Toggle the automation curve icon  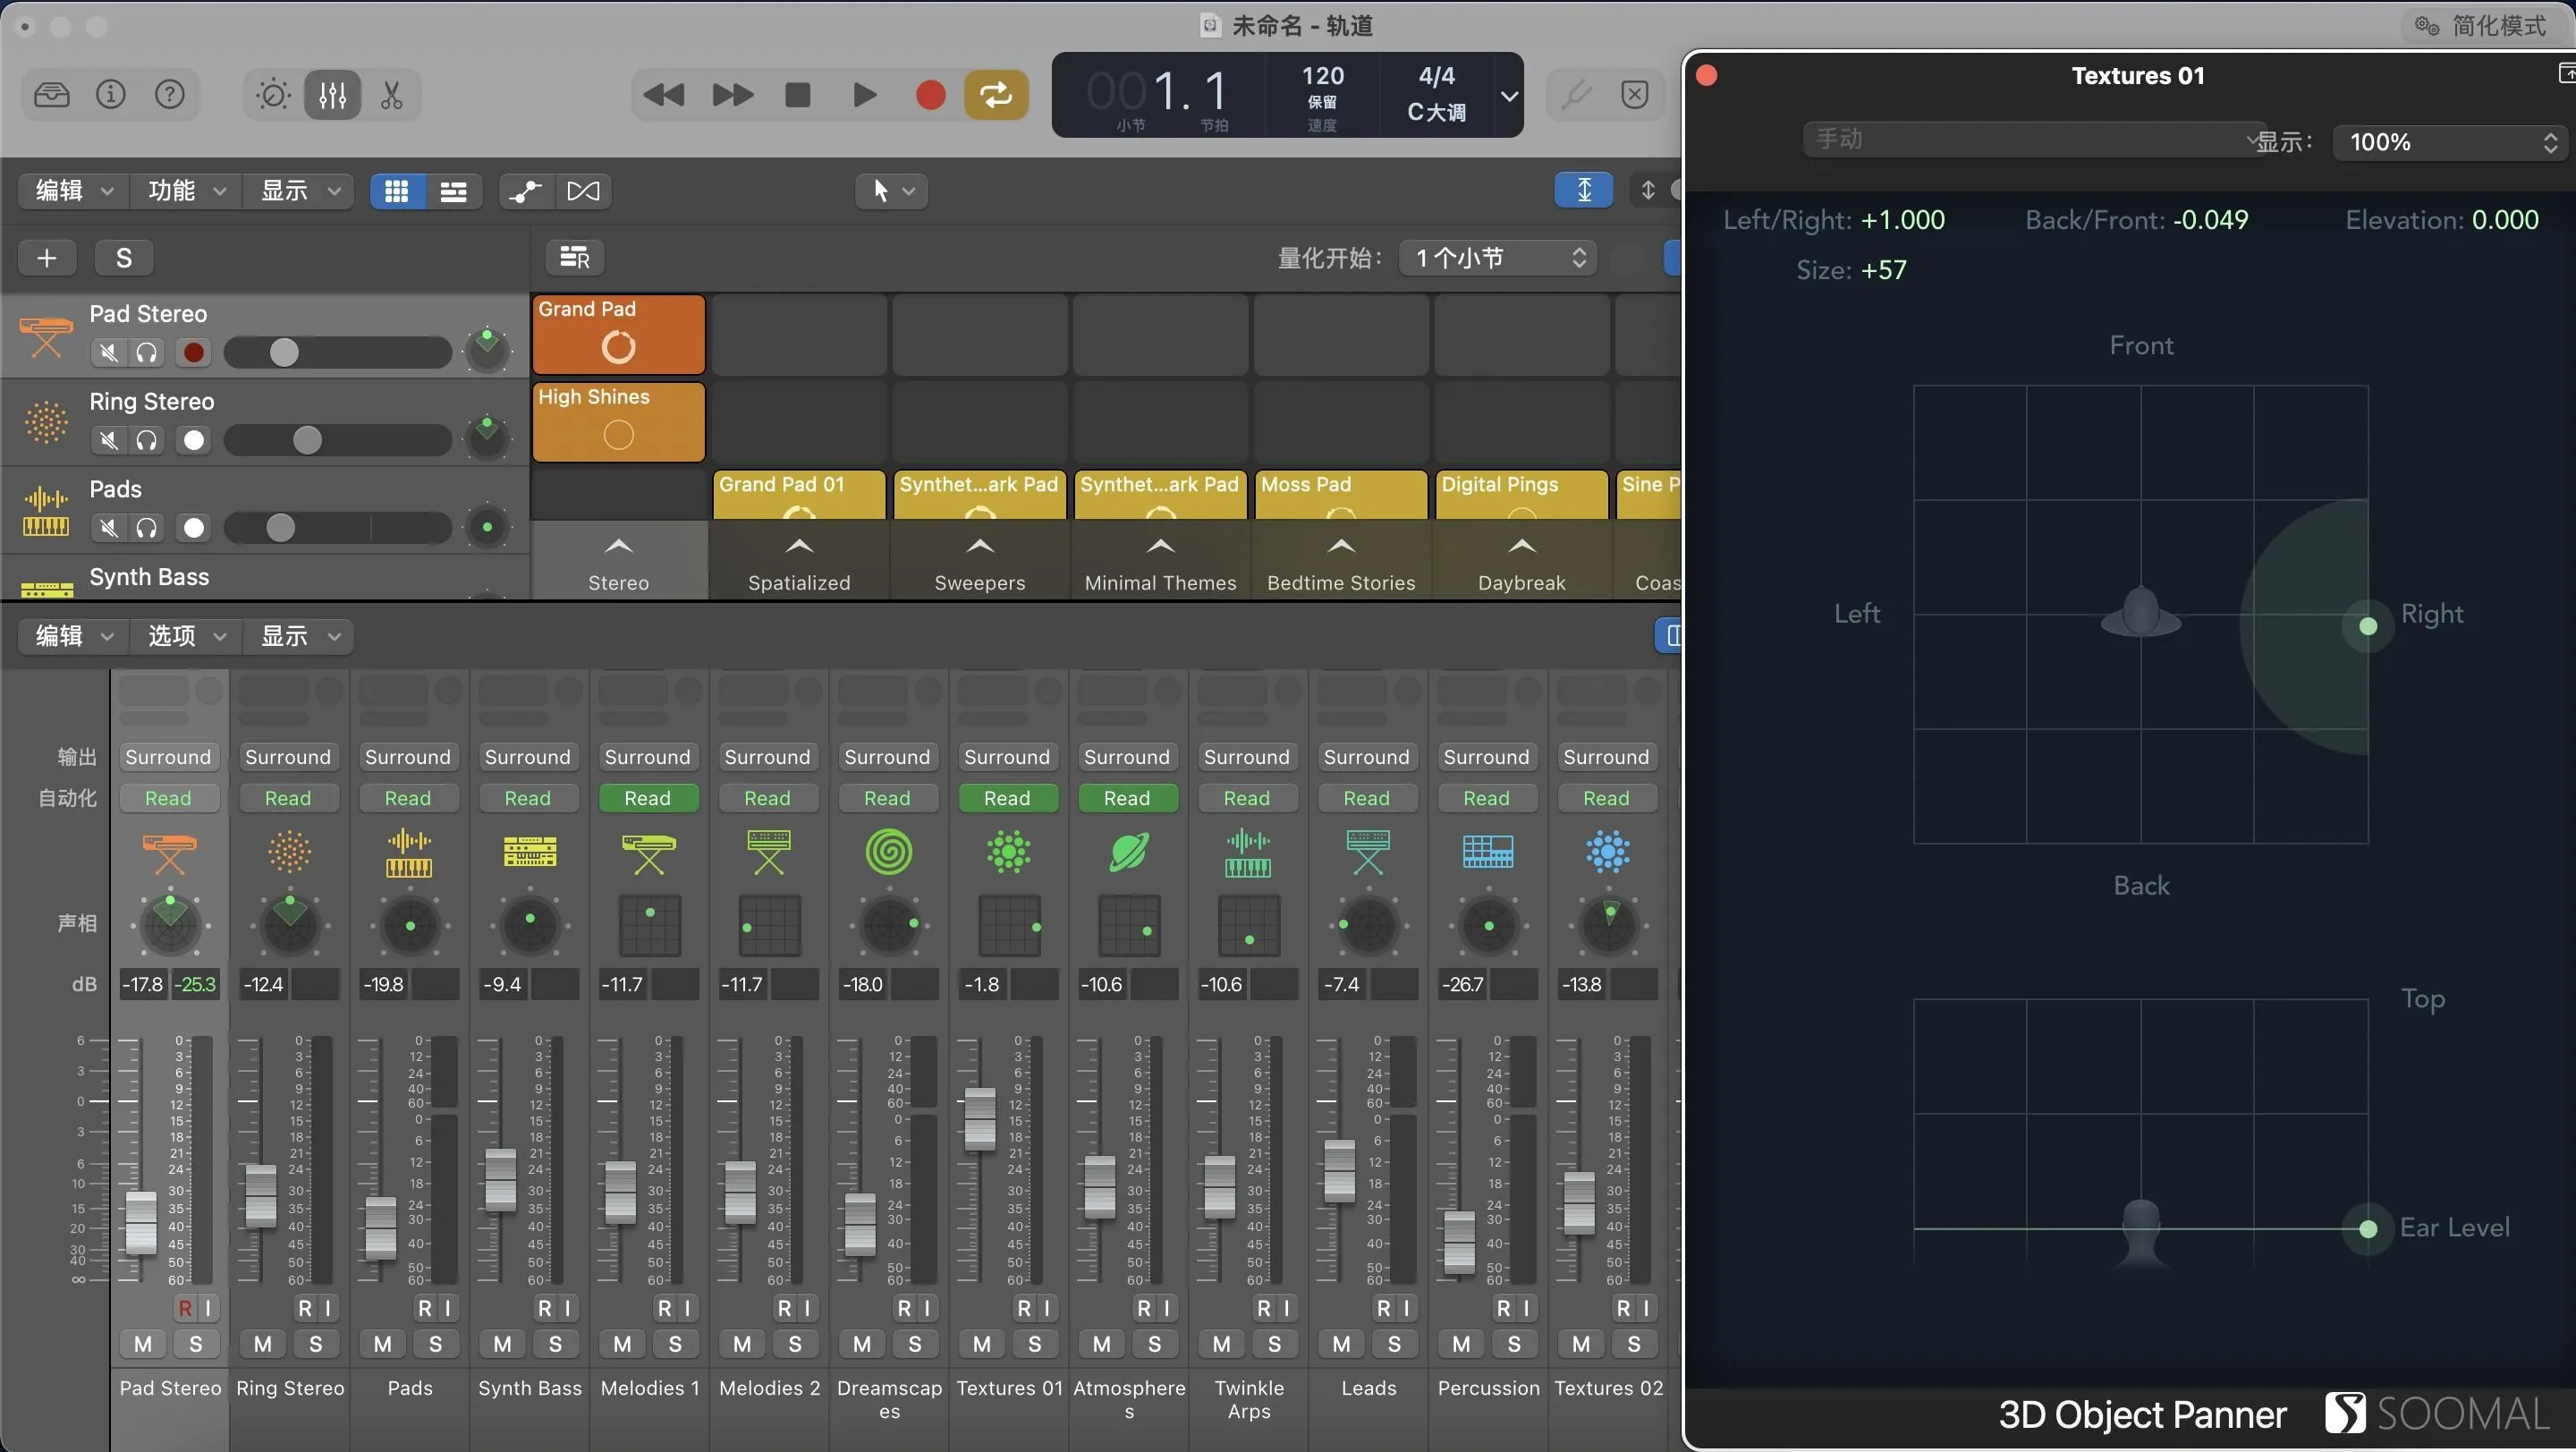526,191
